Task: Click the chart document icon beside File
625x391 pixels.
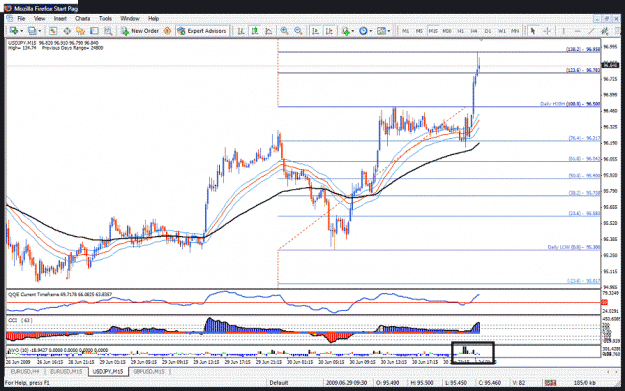Action: tap(10, 18)
